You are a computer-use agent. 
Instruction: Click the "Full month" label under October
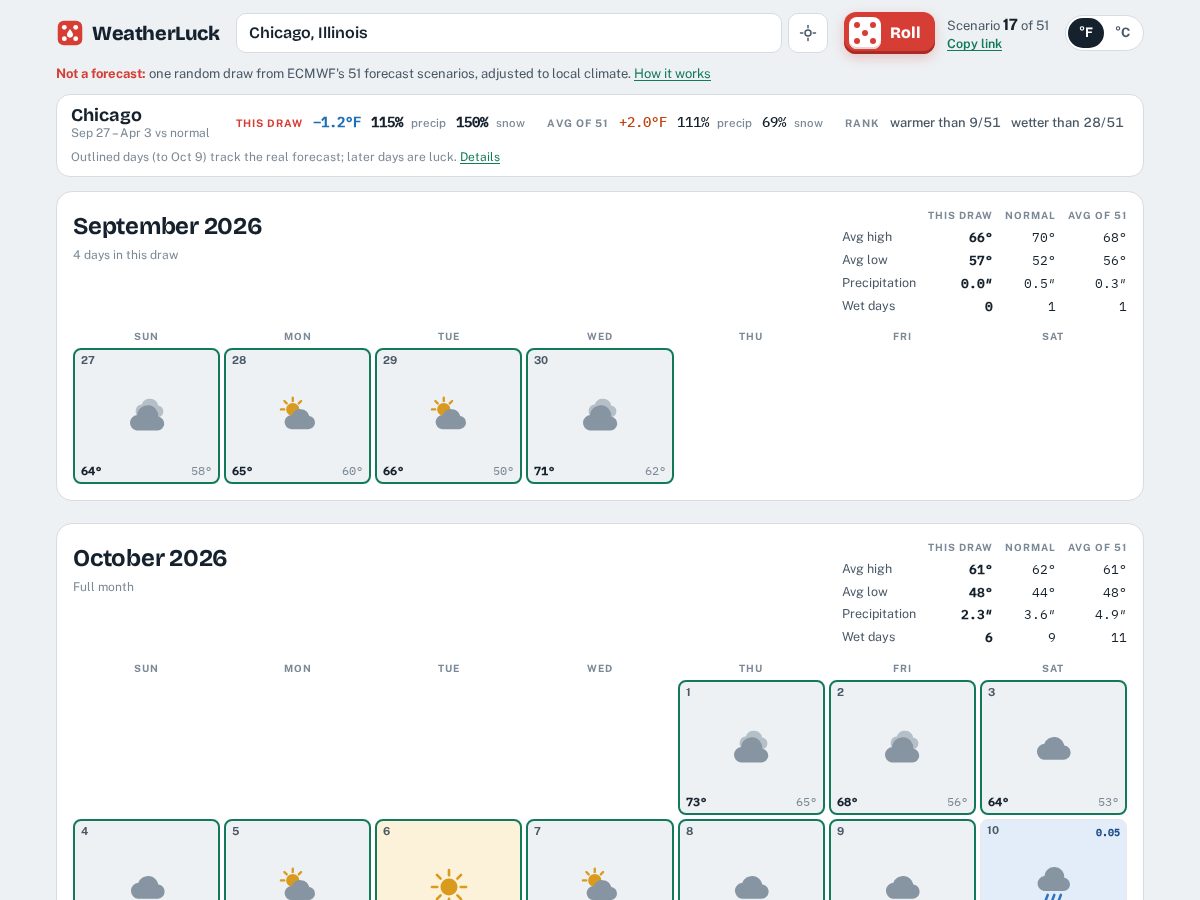(103, 587)
